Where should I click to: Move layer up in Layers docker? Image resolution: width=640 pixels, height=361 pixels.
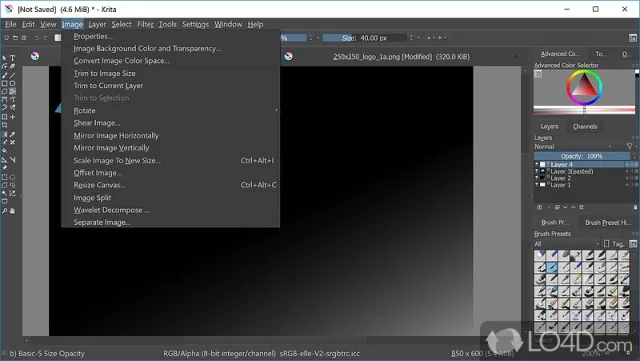573,207
